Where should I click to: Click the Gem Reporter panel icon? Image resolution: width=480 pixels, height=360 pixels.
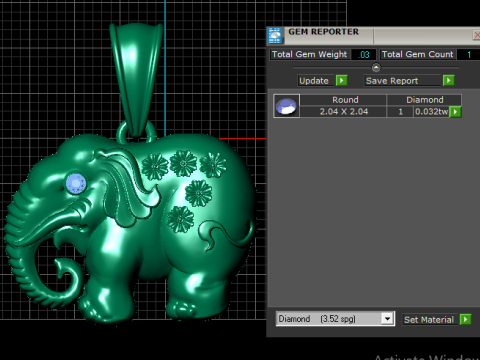pyautogui.click(x=275, y=36)
